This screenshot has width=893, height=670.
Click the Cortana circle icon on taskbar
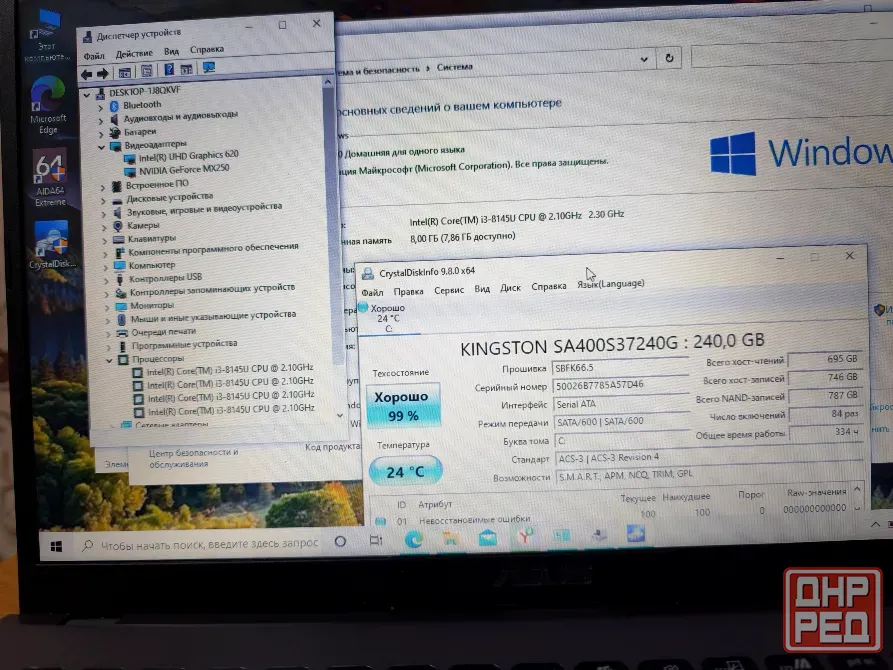(341, 541)
